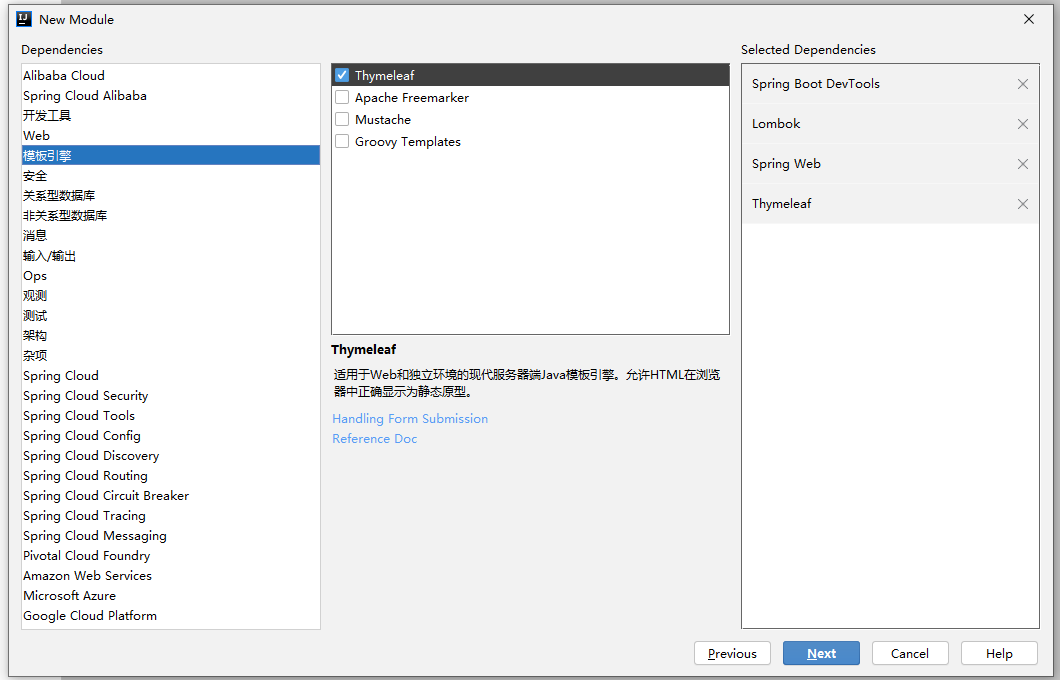Image resolution: width=1060 pixels, height=680 pixels.
Task: Select the Spring Cloud Routing category
Action: [x=171, y=476]
